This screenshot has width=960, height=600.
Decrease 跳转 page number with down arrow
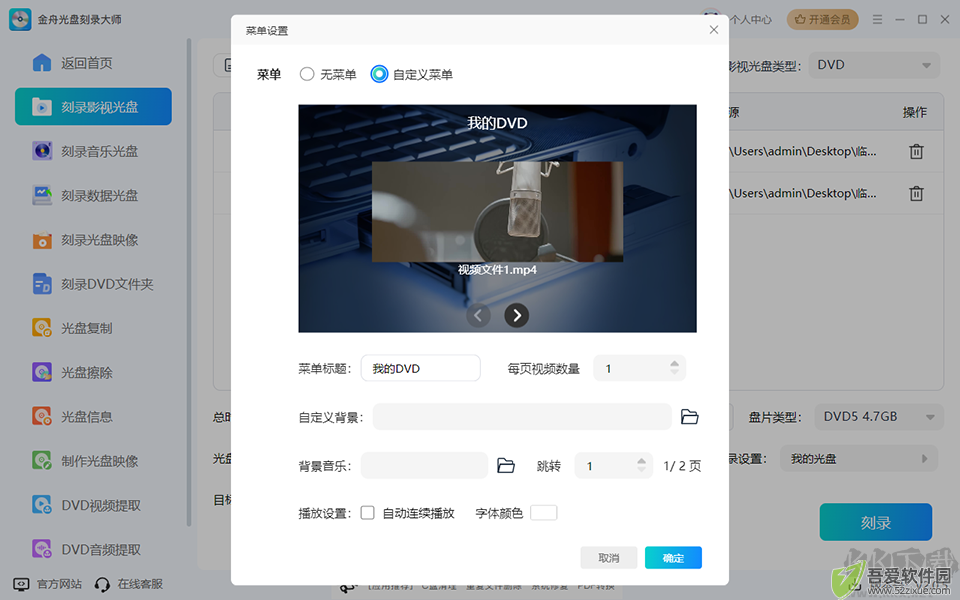641,470
